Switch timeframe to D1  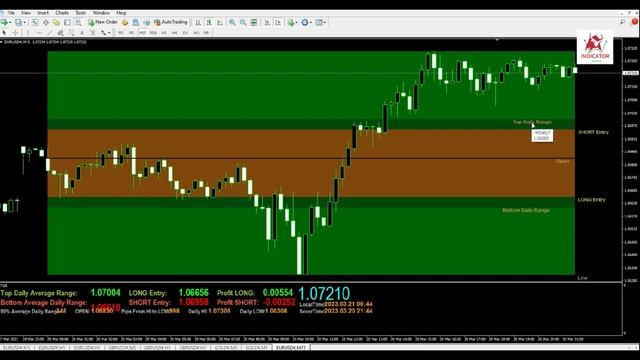(185, 33)
